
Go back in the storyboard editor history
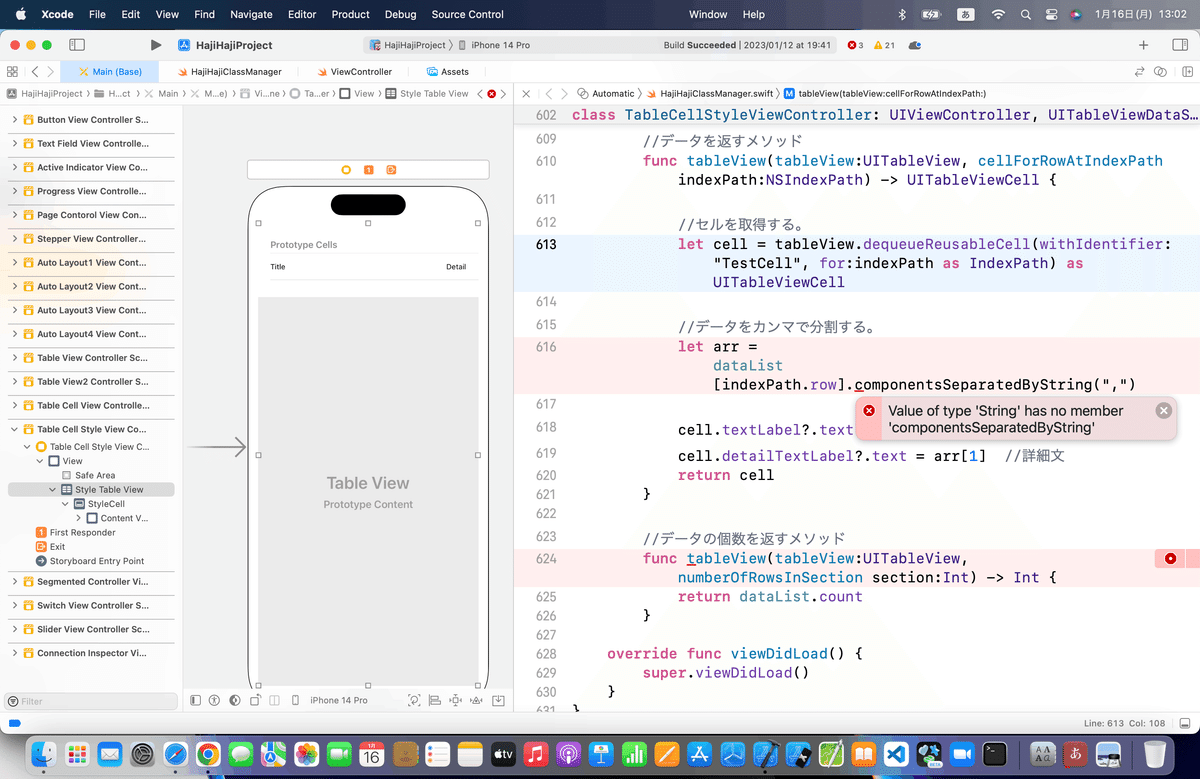35,72
